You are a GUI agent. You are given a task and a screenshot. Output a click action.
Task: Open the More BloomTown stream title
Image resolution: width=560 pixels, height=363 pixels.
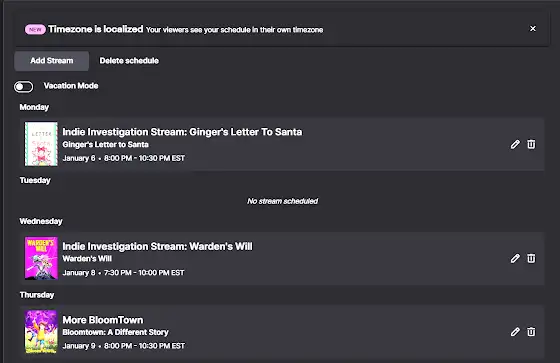pos(103,320)
